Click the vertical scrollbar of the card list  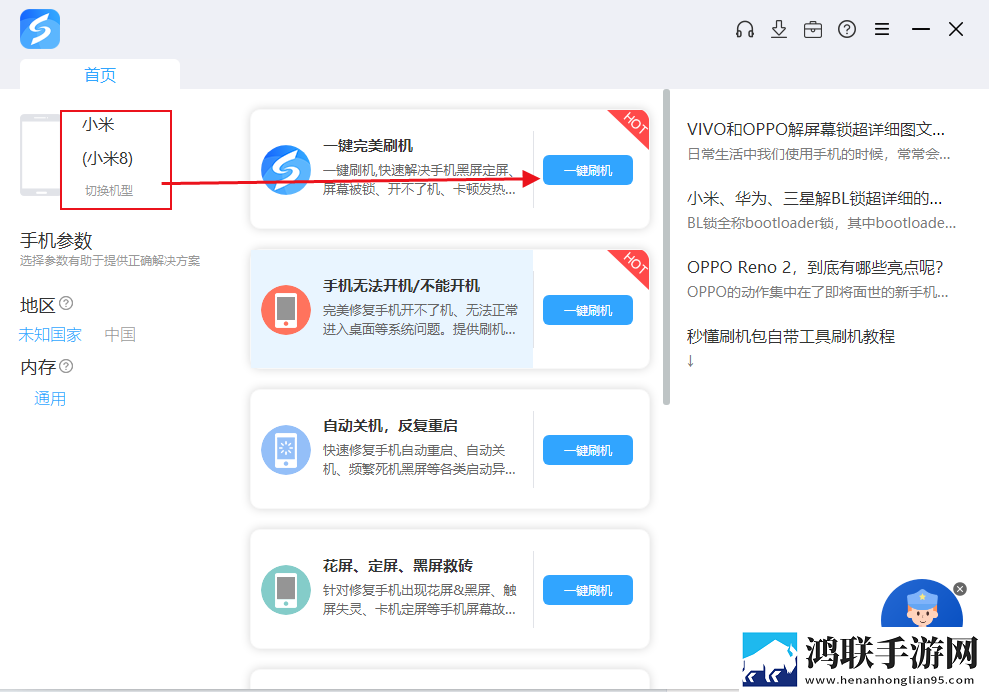click(x=666, y=247)
